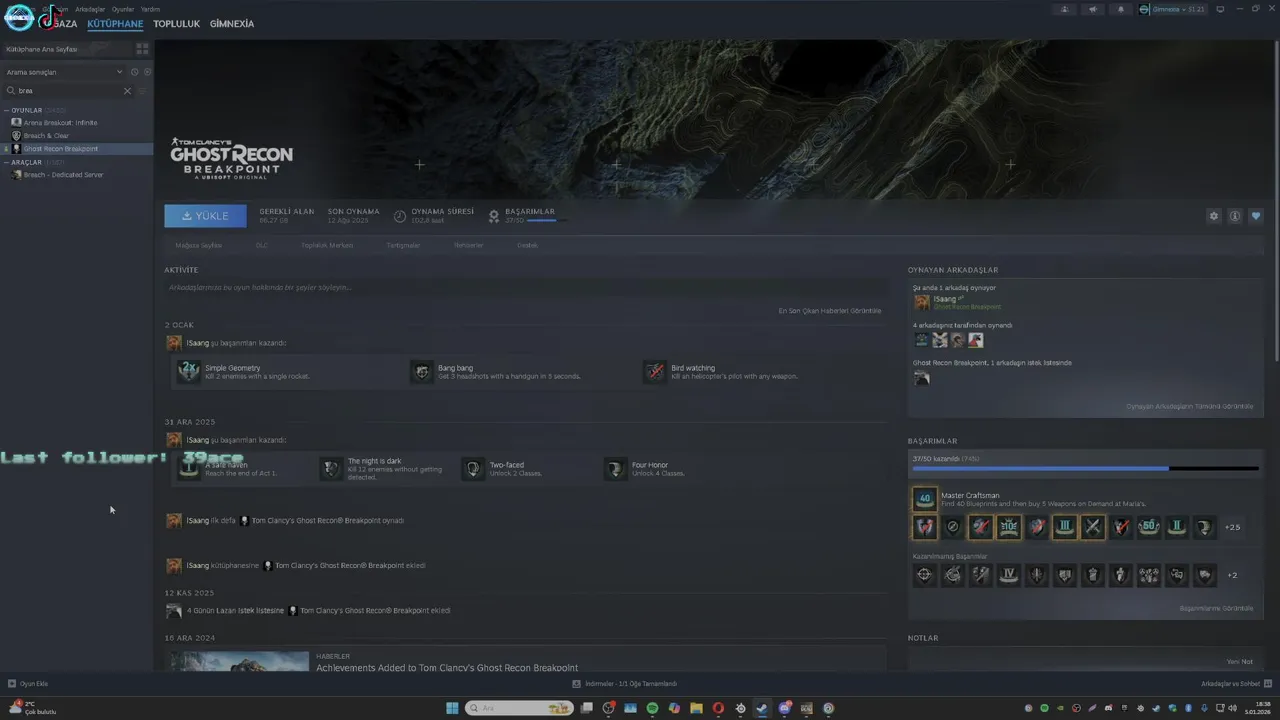1280x720 pixels.
Task: Open the KÜTÜPHANE tab
Action: [115, 24]
